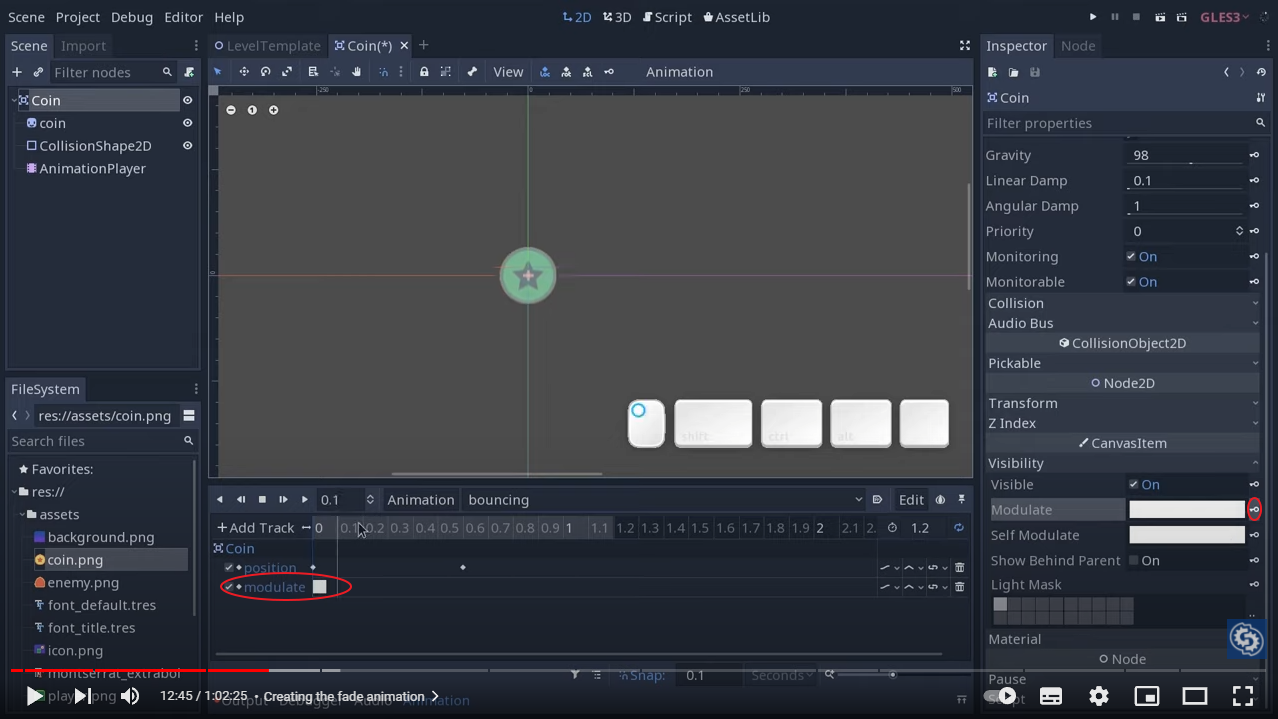This screenshot has width=1278, height=719.
Task: Add a new node with plus icon
Action: pos(17,72)
